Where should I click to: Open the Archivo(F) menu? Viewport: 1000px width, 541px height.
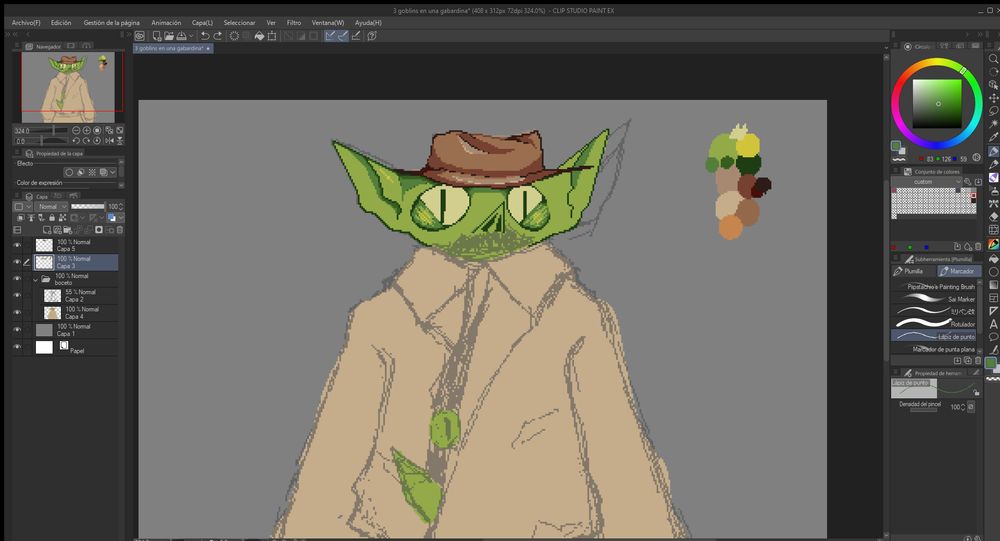[x=26, y=22]
